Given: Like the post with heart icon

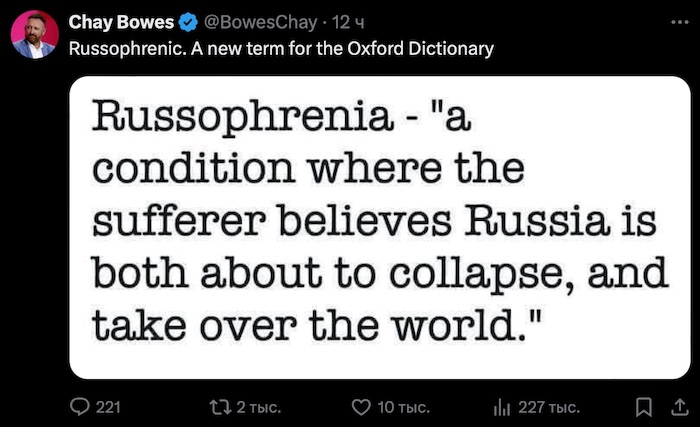Looking at the screenshot, I should [361, 407].
